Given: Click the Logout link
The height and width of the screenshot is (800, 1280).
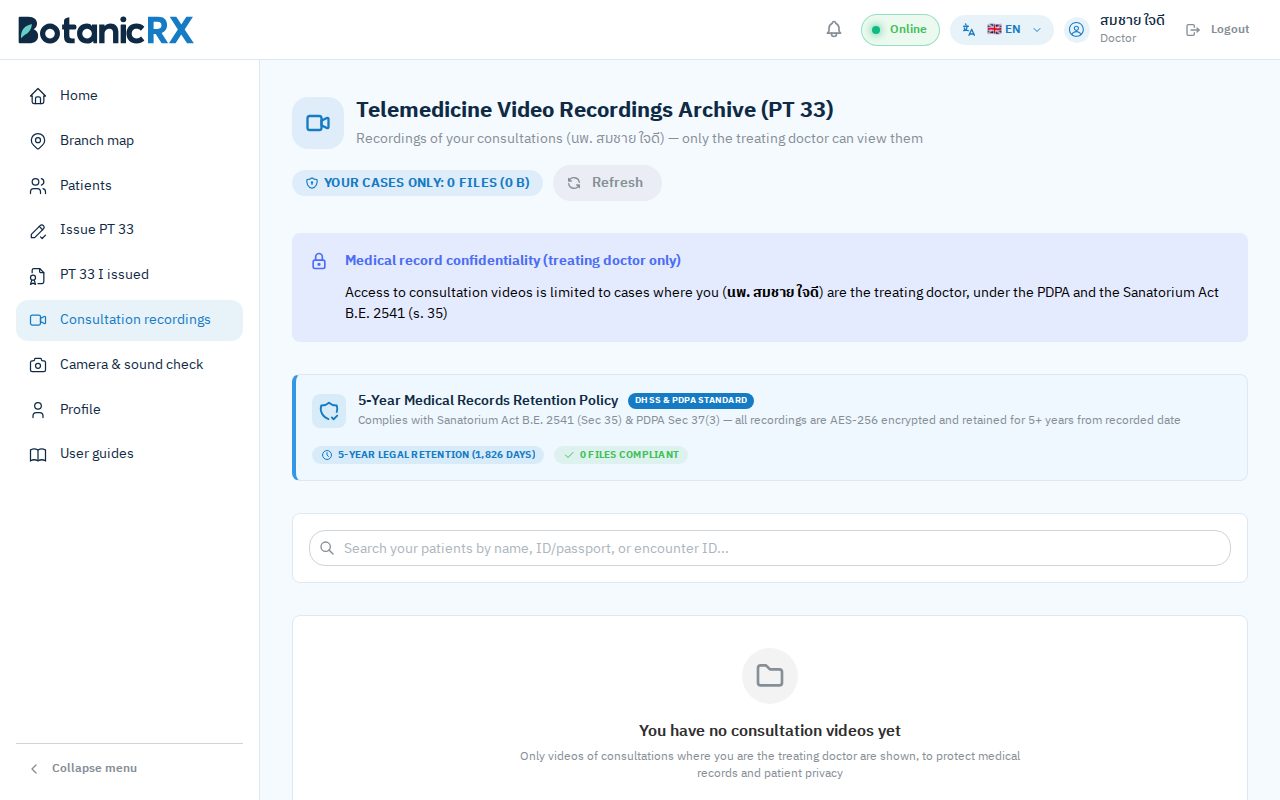Looking at the screenshot, I should point(1217,30).
